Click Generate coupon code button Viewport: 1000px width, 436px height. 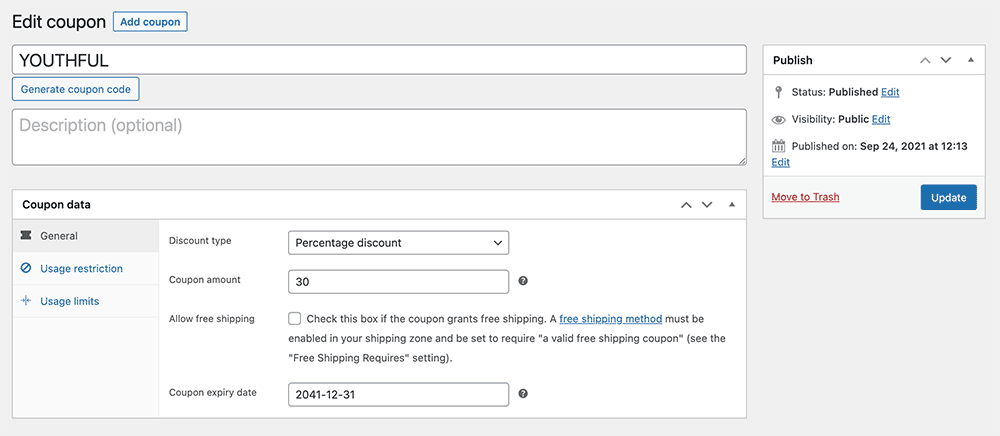coord(75,89)
